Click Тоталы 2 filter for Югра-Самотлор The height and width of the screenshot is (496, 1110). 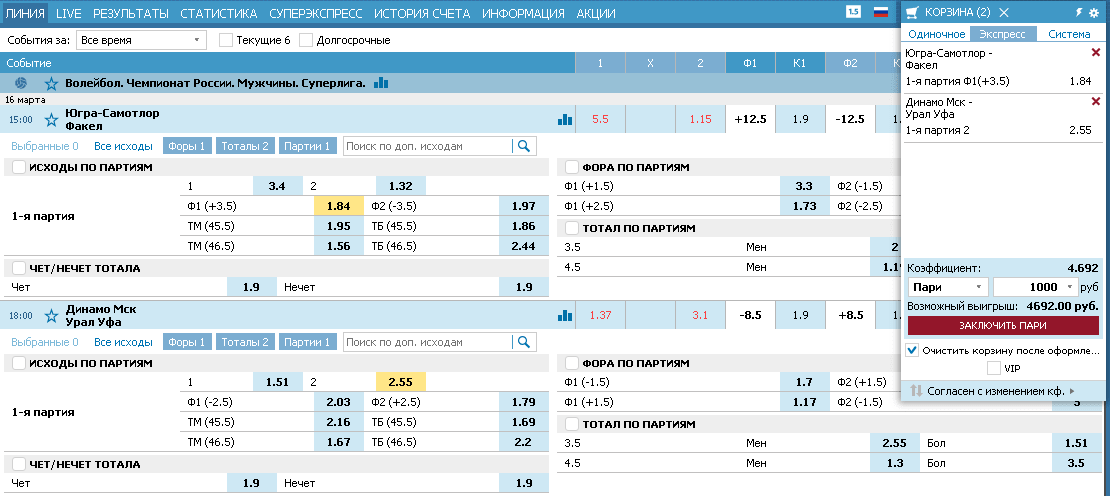pyautogui.click(x=245, y=146)
